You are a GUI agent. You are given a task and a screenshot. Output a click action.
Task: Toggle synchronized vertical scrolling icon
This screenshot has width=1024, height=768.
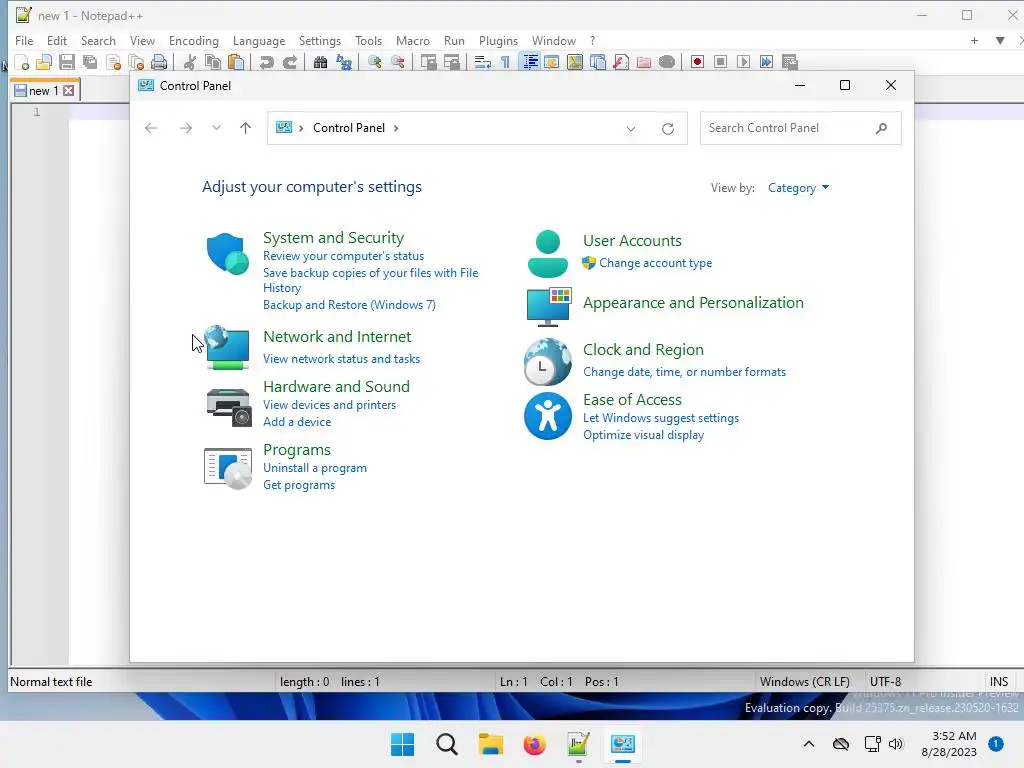[x=428, y=62]
